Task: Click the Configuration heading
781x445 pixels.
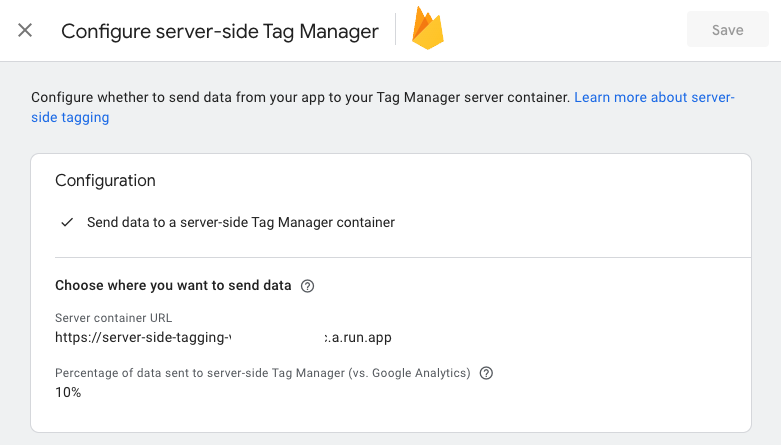Action: click(105, 180)
